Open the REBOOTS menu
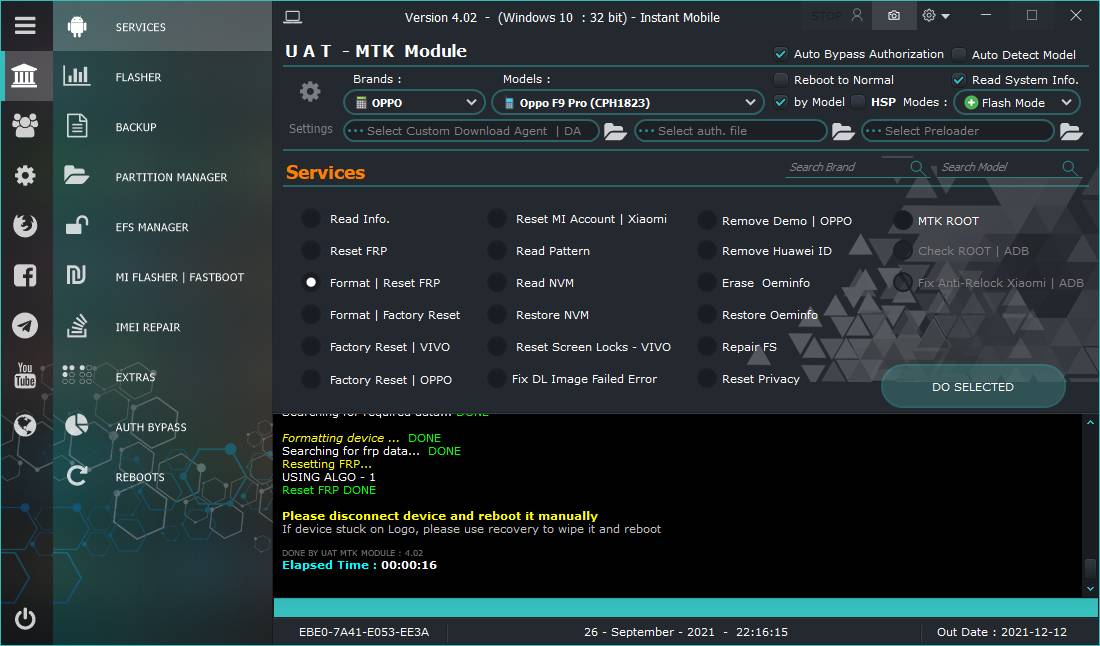Screen dimensions: 1100x646 [x=163, y=477]
